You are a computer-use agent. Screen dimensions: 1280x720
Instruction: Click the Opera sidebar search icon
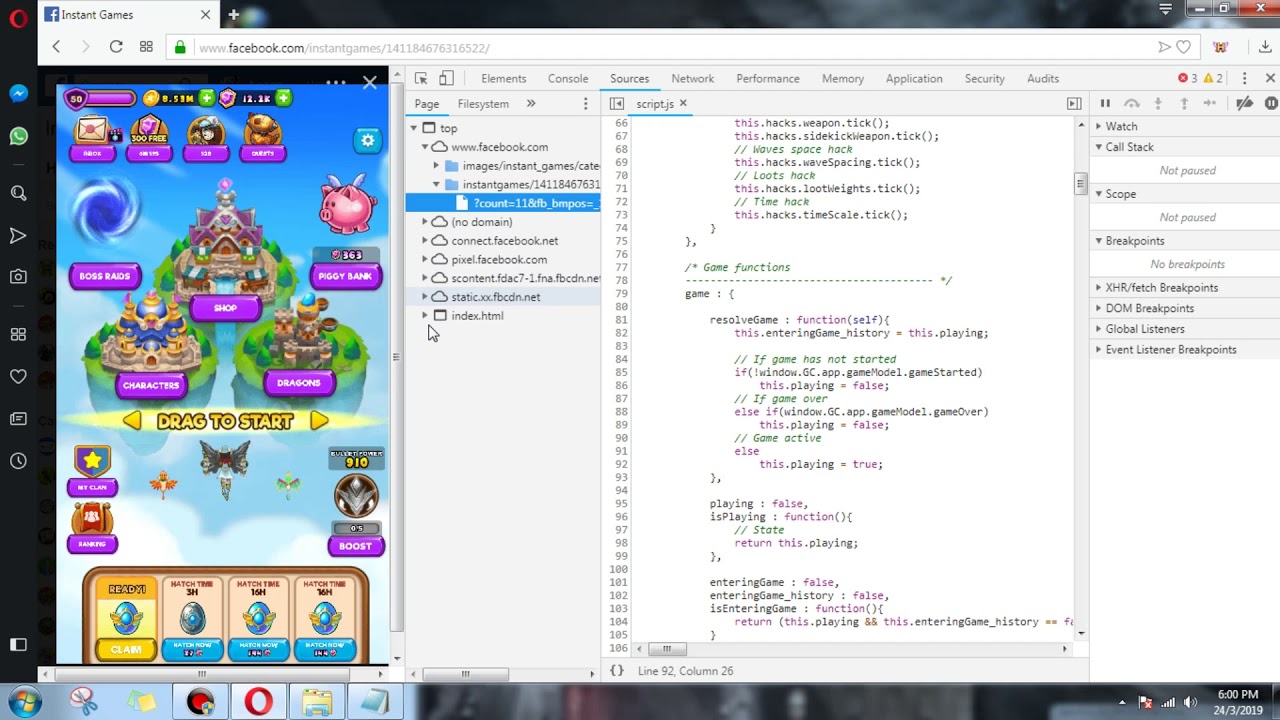pos(18,193)
